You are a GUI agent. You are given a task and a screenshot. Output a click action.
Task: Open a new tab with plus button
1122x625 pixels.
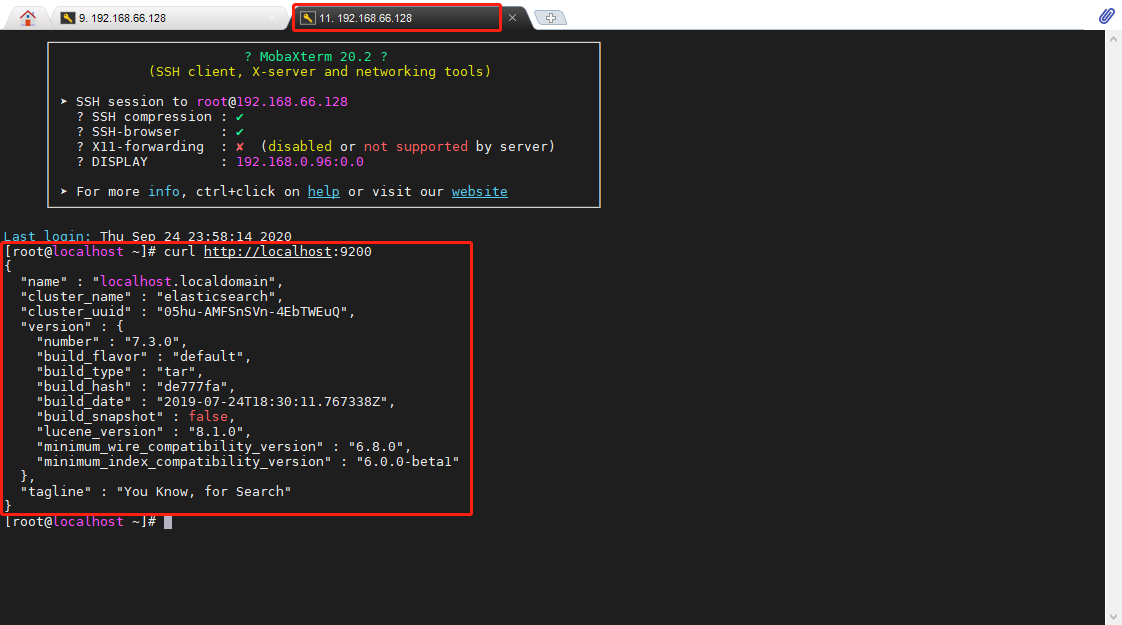pyautogui.click(x=550, y=18)
